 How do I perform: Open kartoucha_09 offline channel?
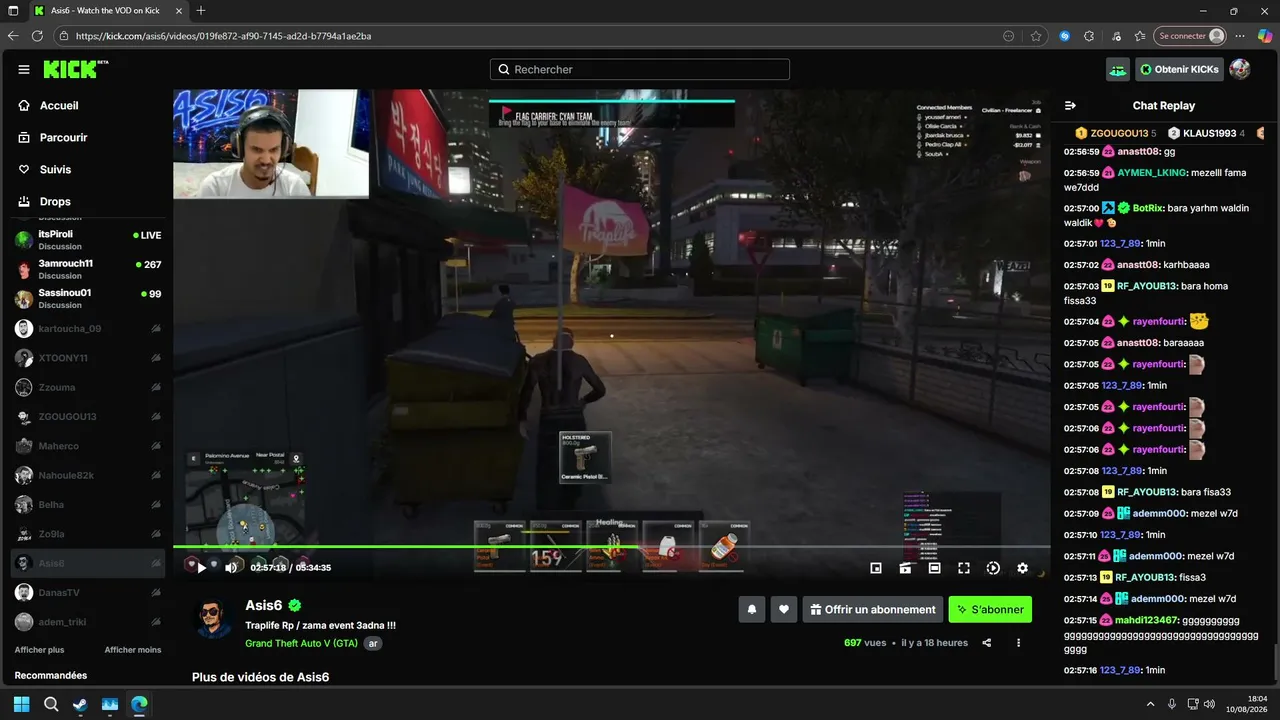tap(88, 328)
